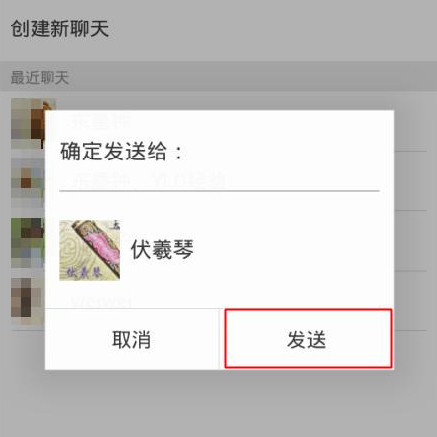This screenshot has width=437, height=437.
Task: Open fourth pixelated avatar in recent chats
Action: pos(28,303)
